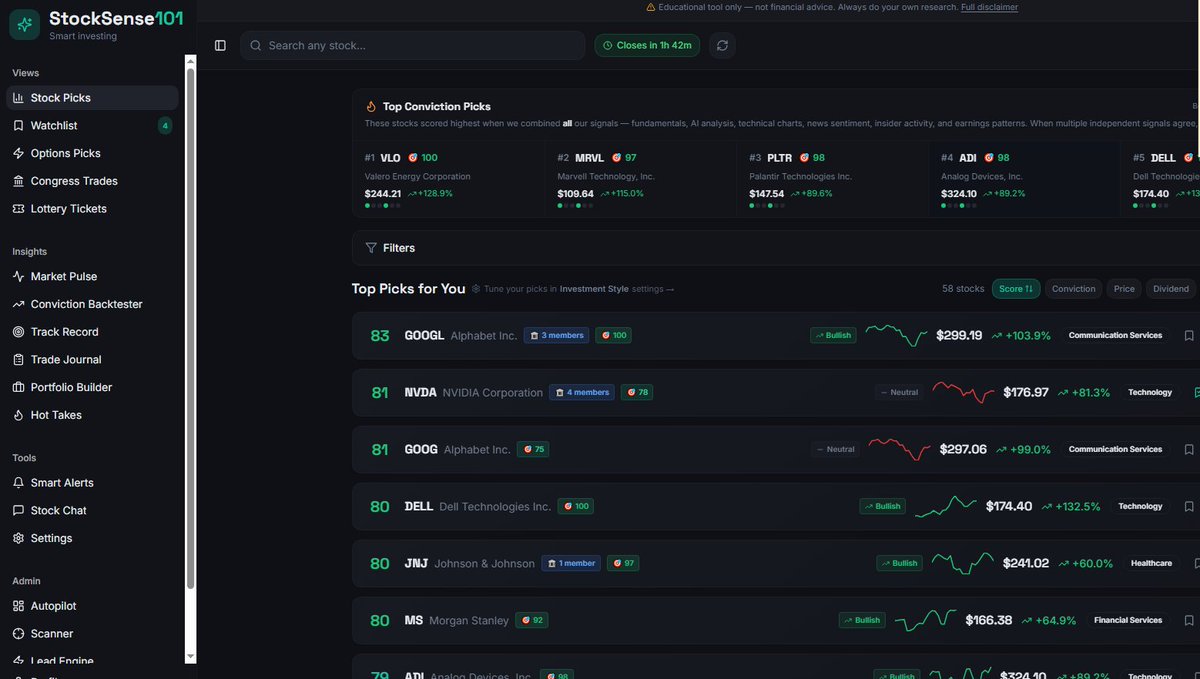
Task: Click the GOOGL conviction score 100 badge
Action: [613, 336]
